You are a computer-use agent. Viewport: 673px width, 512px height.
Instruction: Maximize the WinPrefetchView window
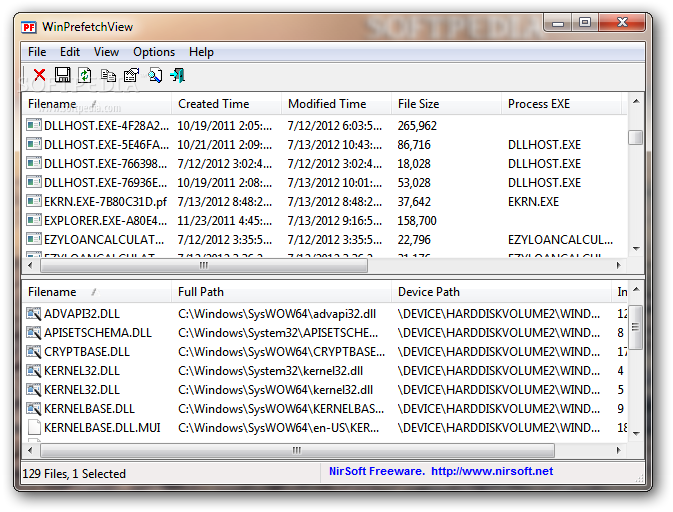[x=585, y=22]
